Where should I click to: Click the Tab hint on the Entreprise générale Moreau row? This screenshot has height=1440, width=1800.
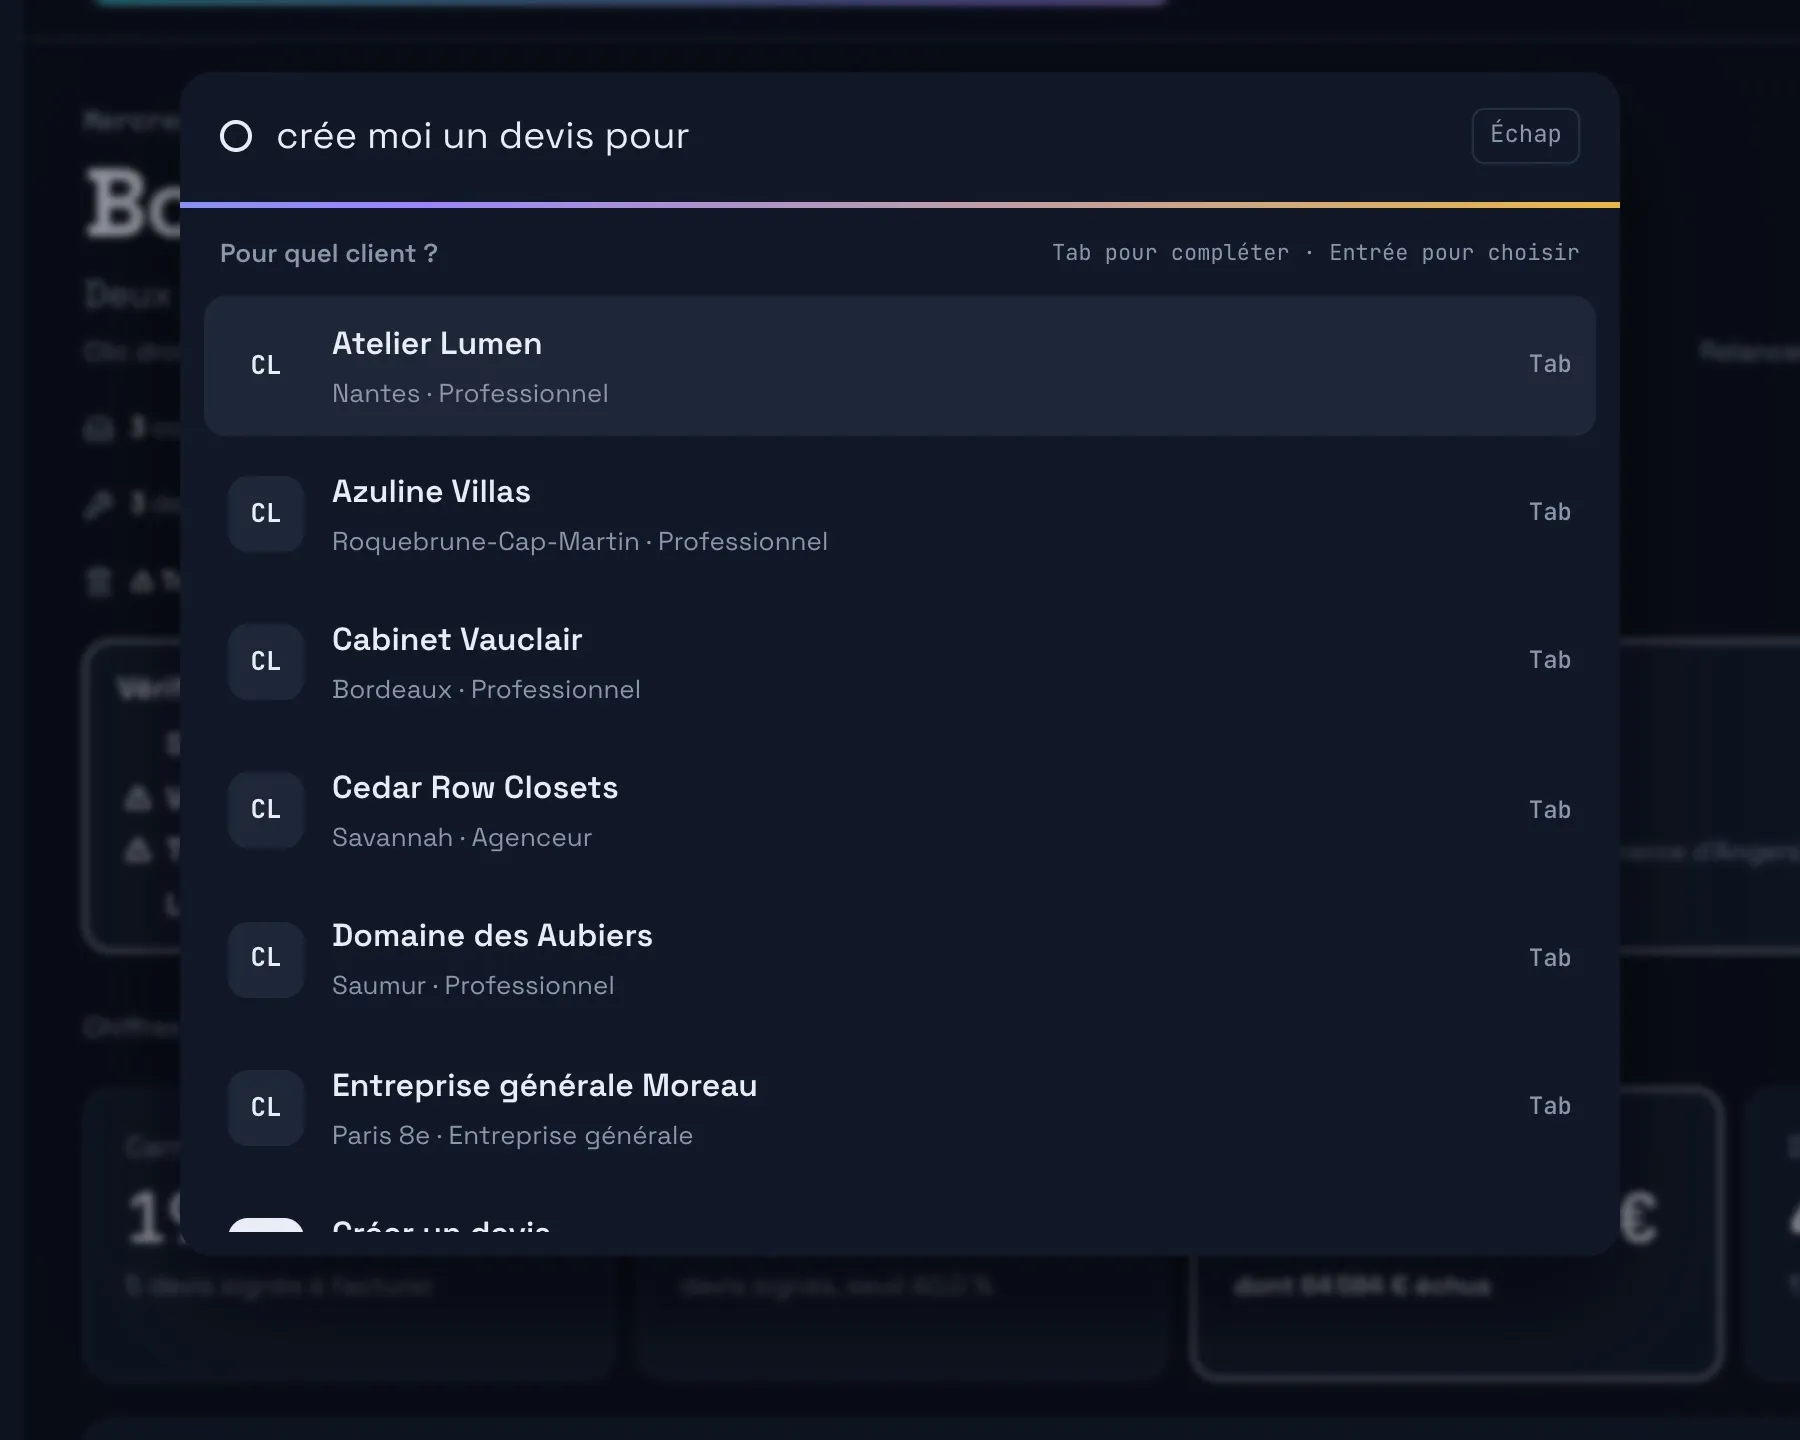point(1550,1106)
